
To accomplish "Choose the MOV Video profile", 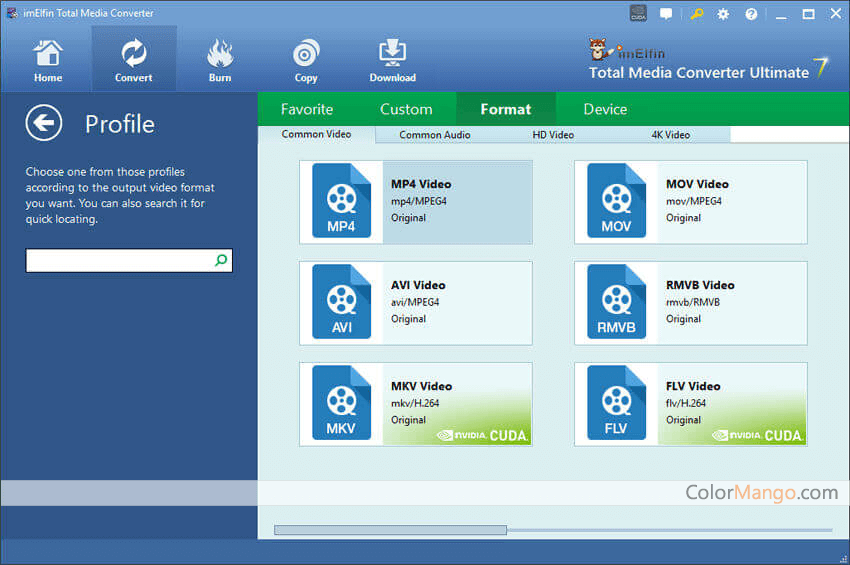I will pyautogui.click(x=690, y=202).
